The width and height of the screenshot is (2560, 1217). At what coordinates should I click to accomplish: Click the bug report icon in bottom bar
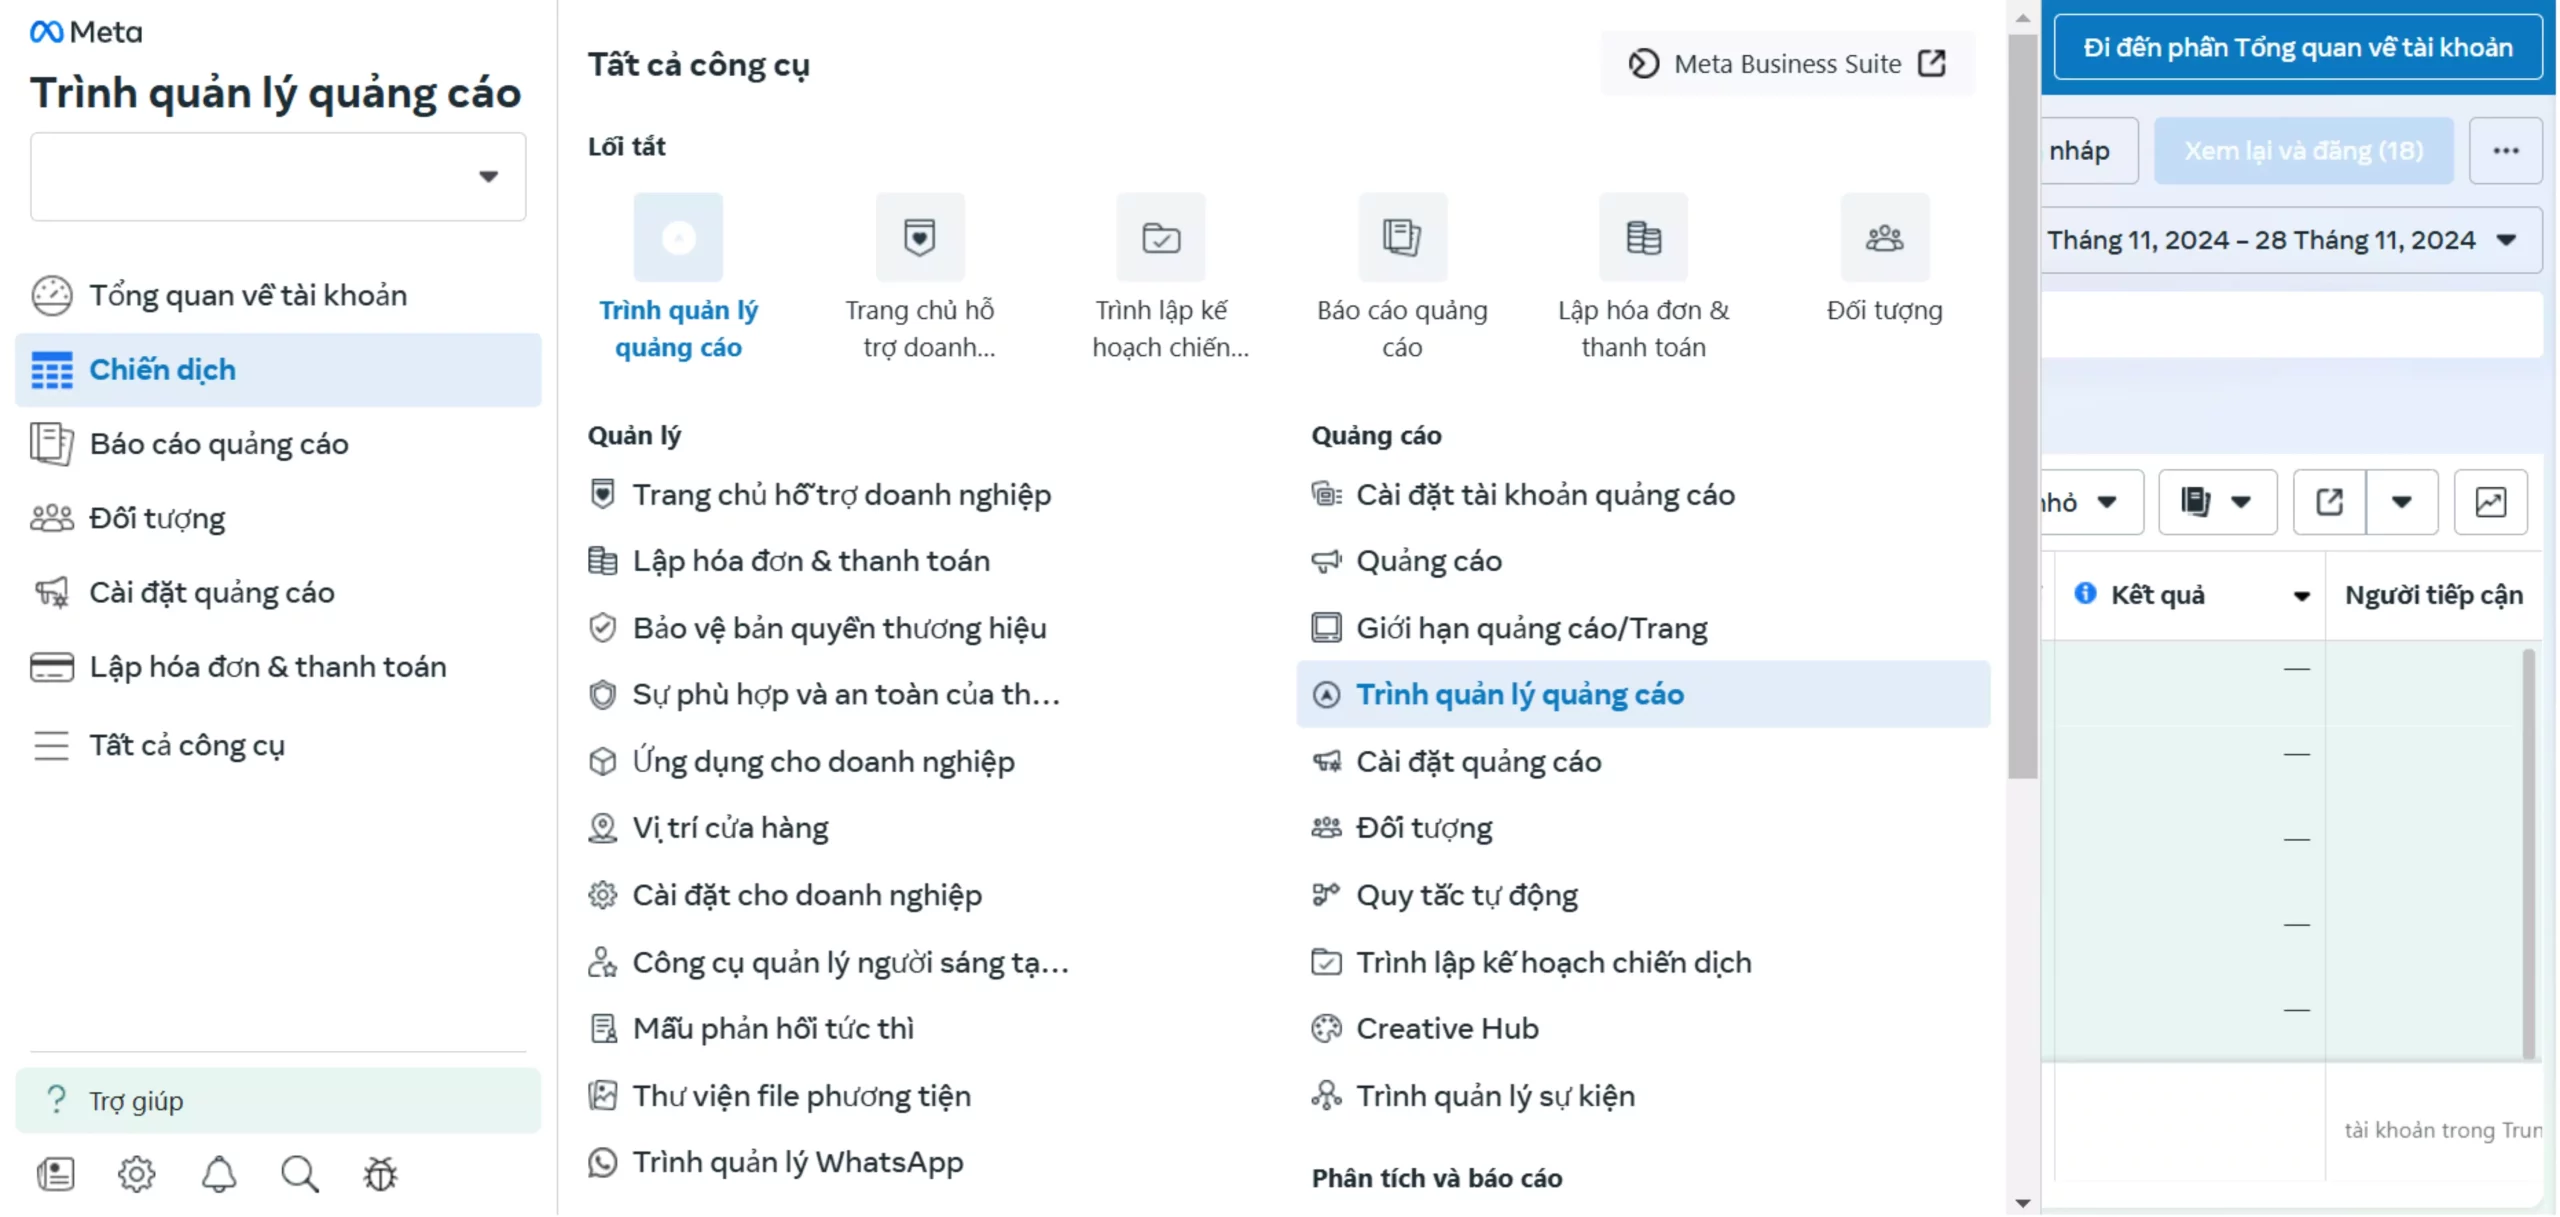tap(380, 1174)
